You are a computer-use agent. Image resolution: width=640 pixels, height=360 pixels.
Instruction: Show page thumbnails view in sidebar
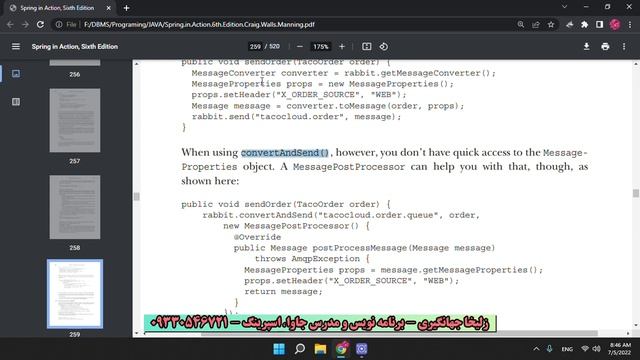pyautogui.click(x=16, y=74)
